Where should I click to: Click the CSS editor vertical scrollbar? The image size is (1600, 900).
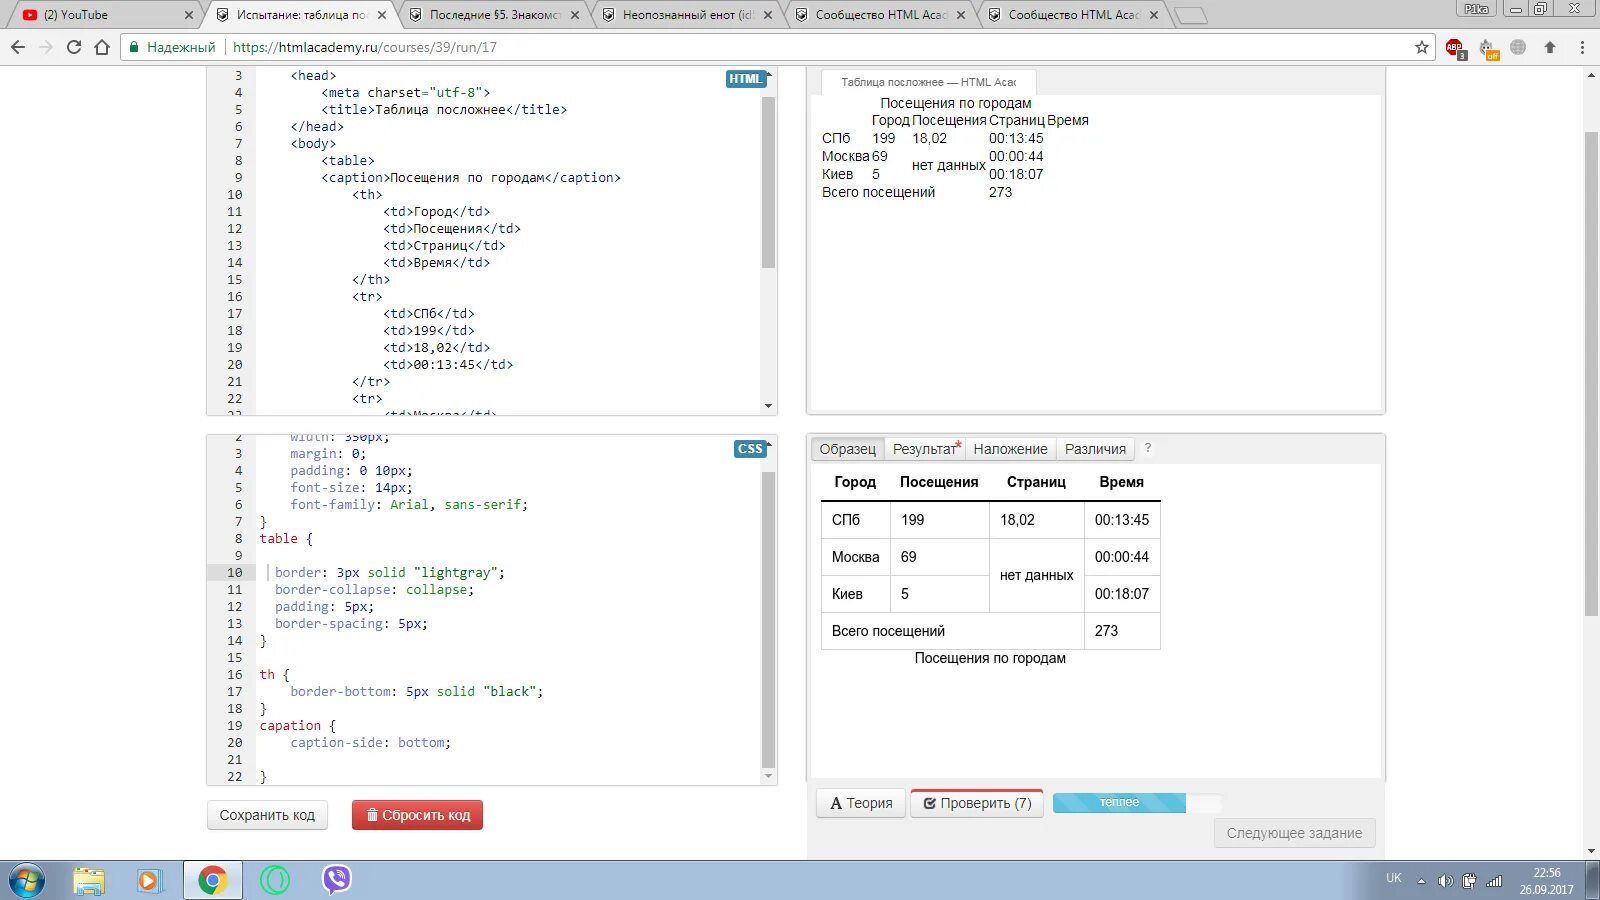pyautogui.click(x=768, y=620)
